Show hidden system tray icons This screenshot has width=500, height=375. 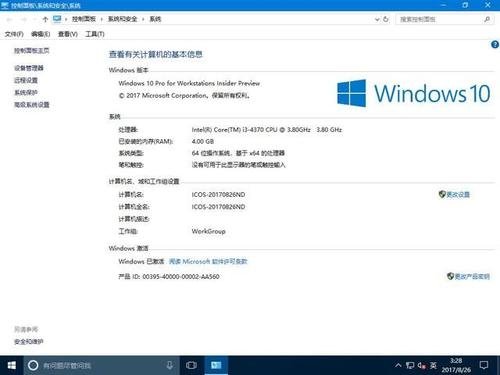[x=398, y=365]
